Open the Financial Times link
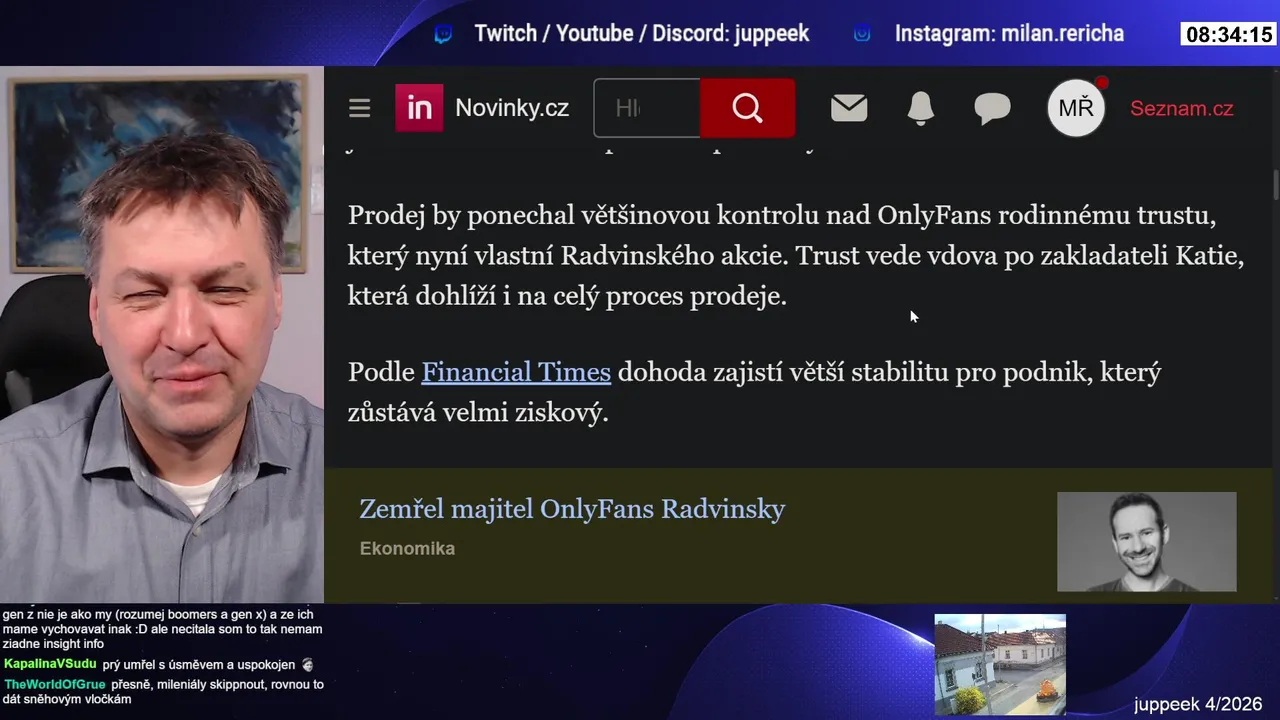1280x720 pixels. coord(516,372)
